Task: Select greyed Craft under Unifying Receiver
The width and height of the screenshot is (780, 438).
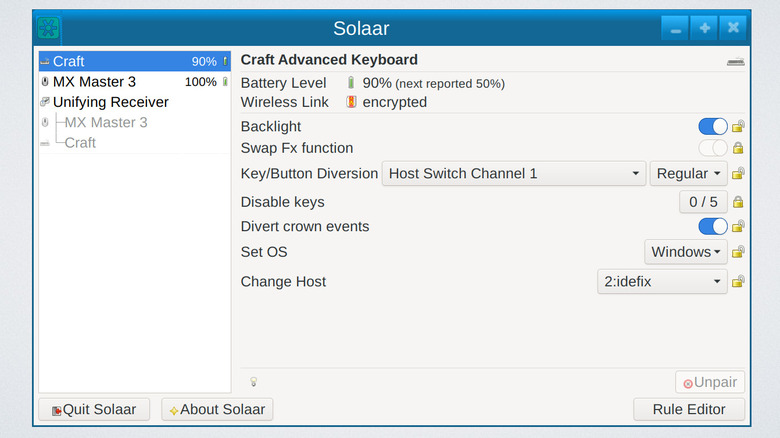Action: point(135,143)
